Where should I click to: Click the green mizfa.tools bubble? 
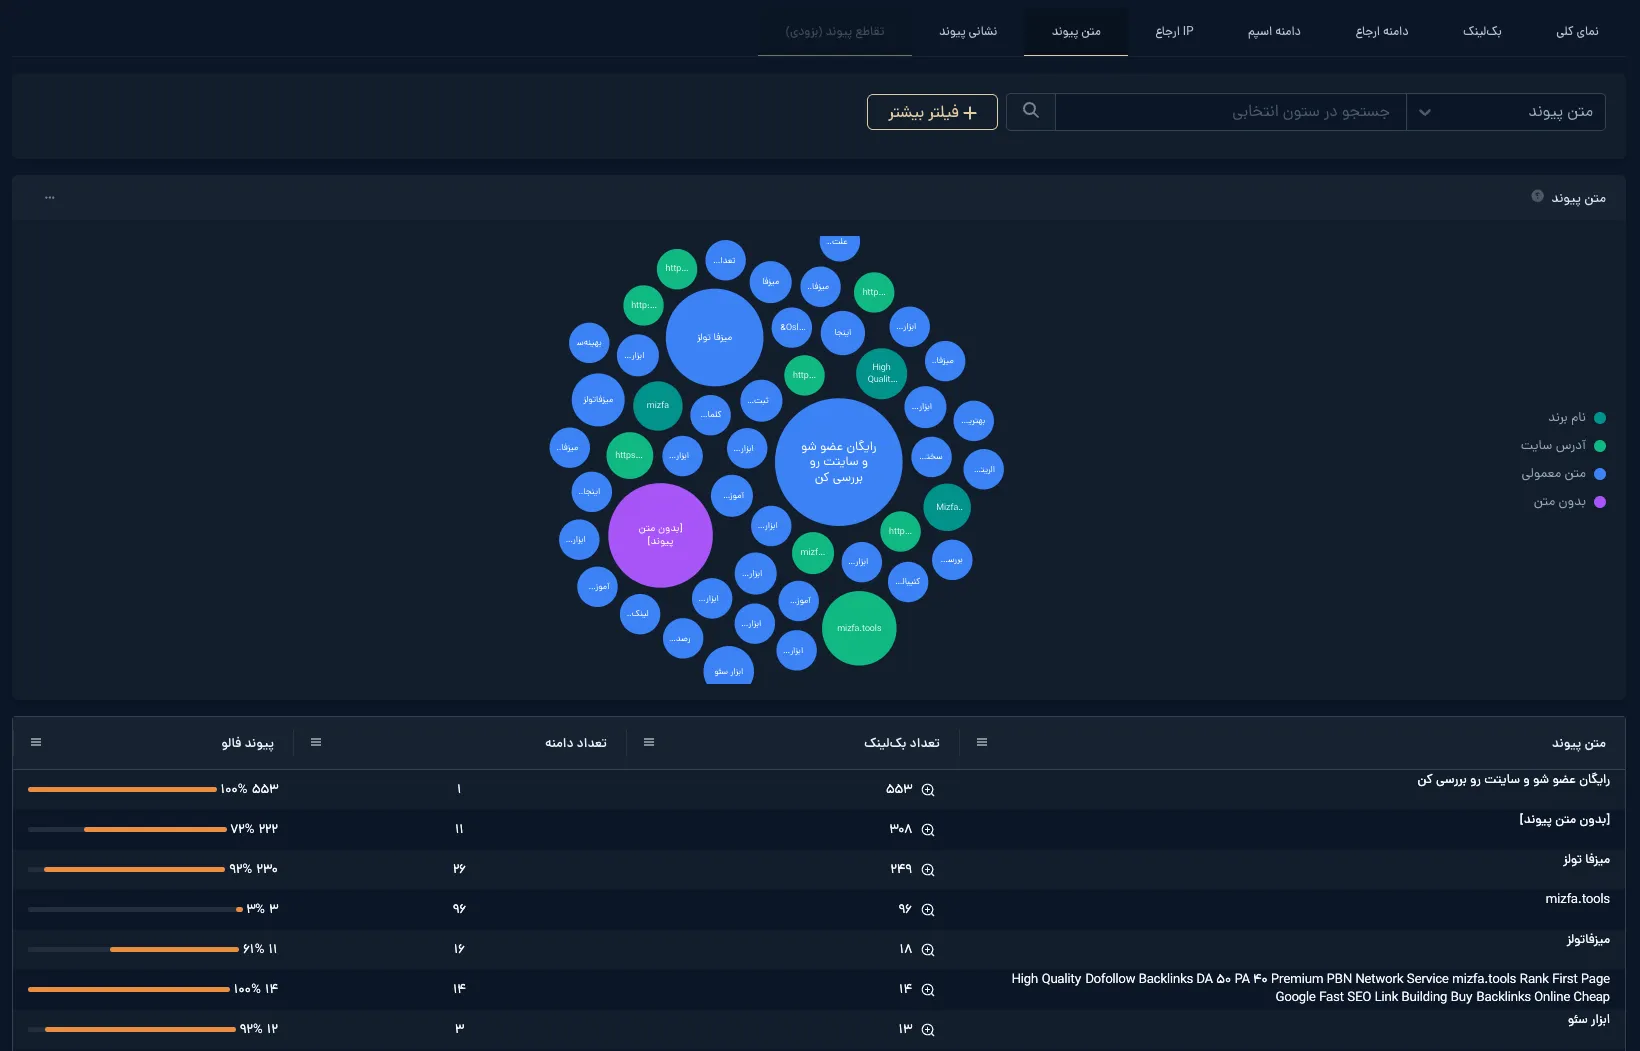click(x=859, y=628)
